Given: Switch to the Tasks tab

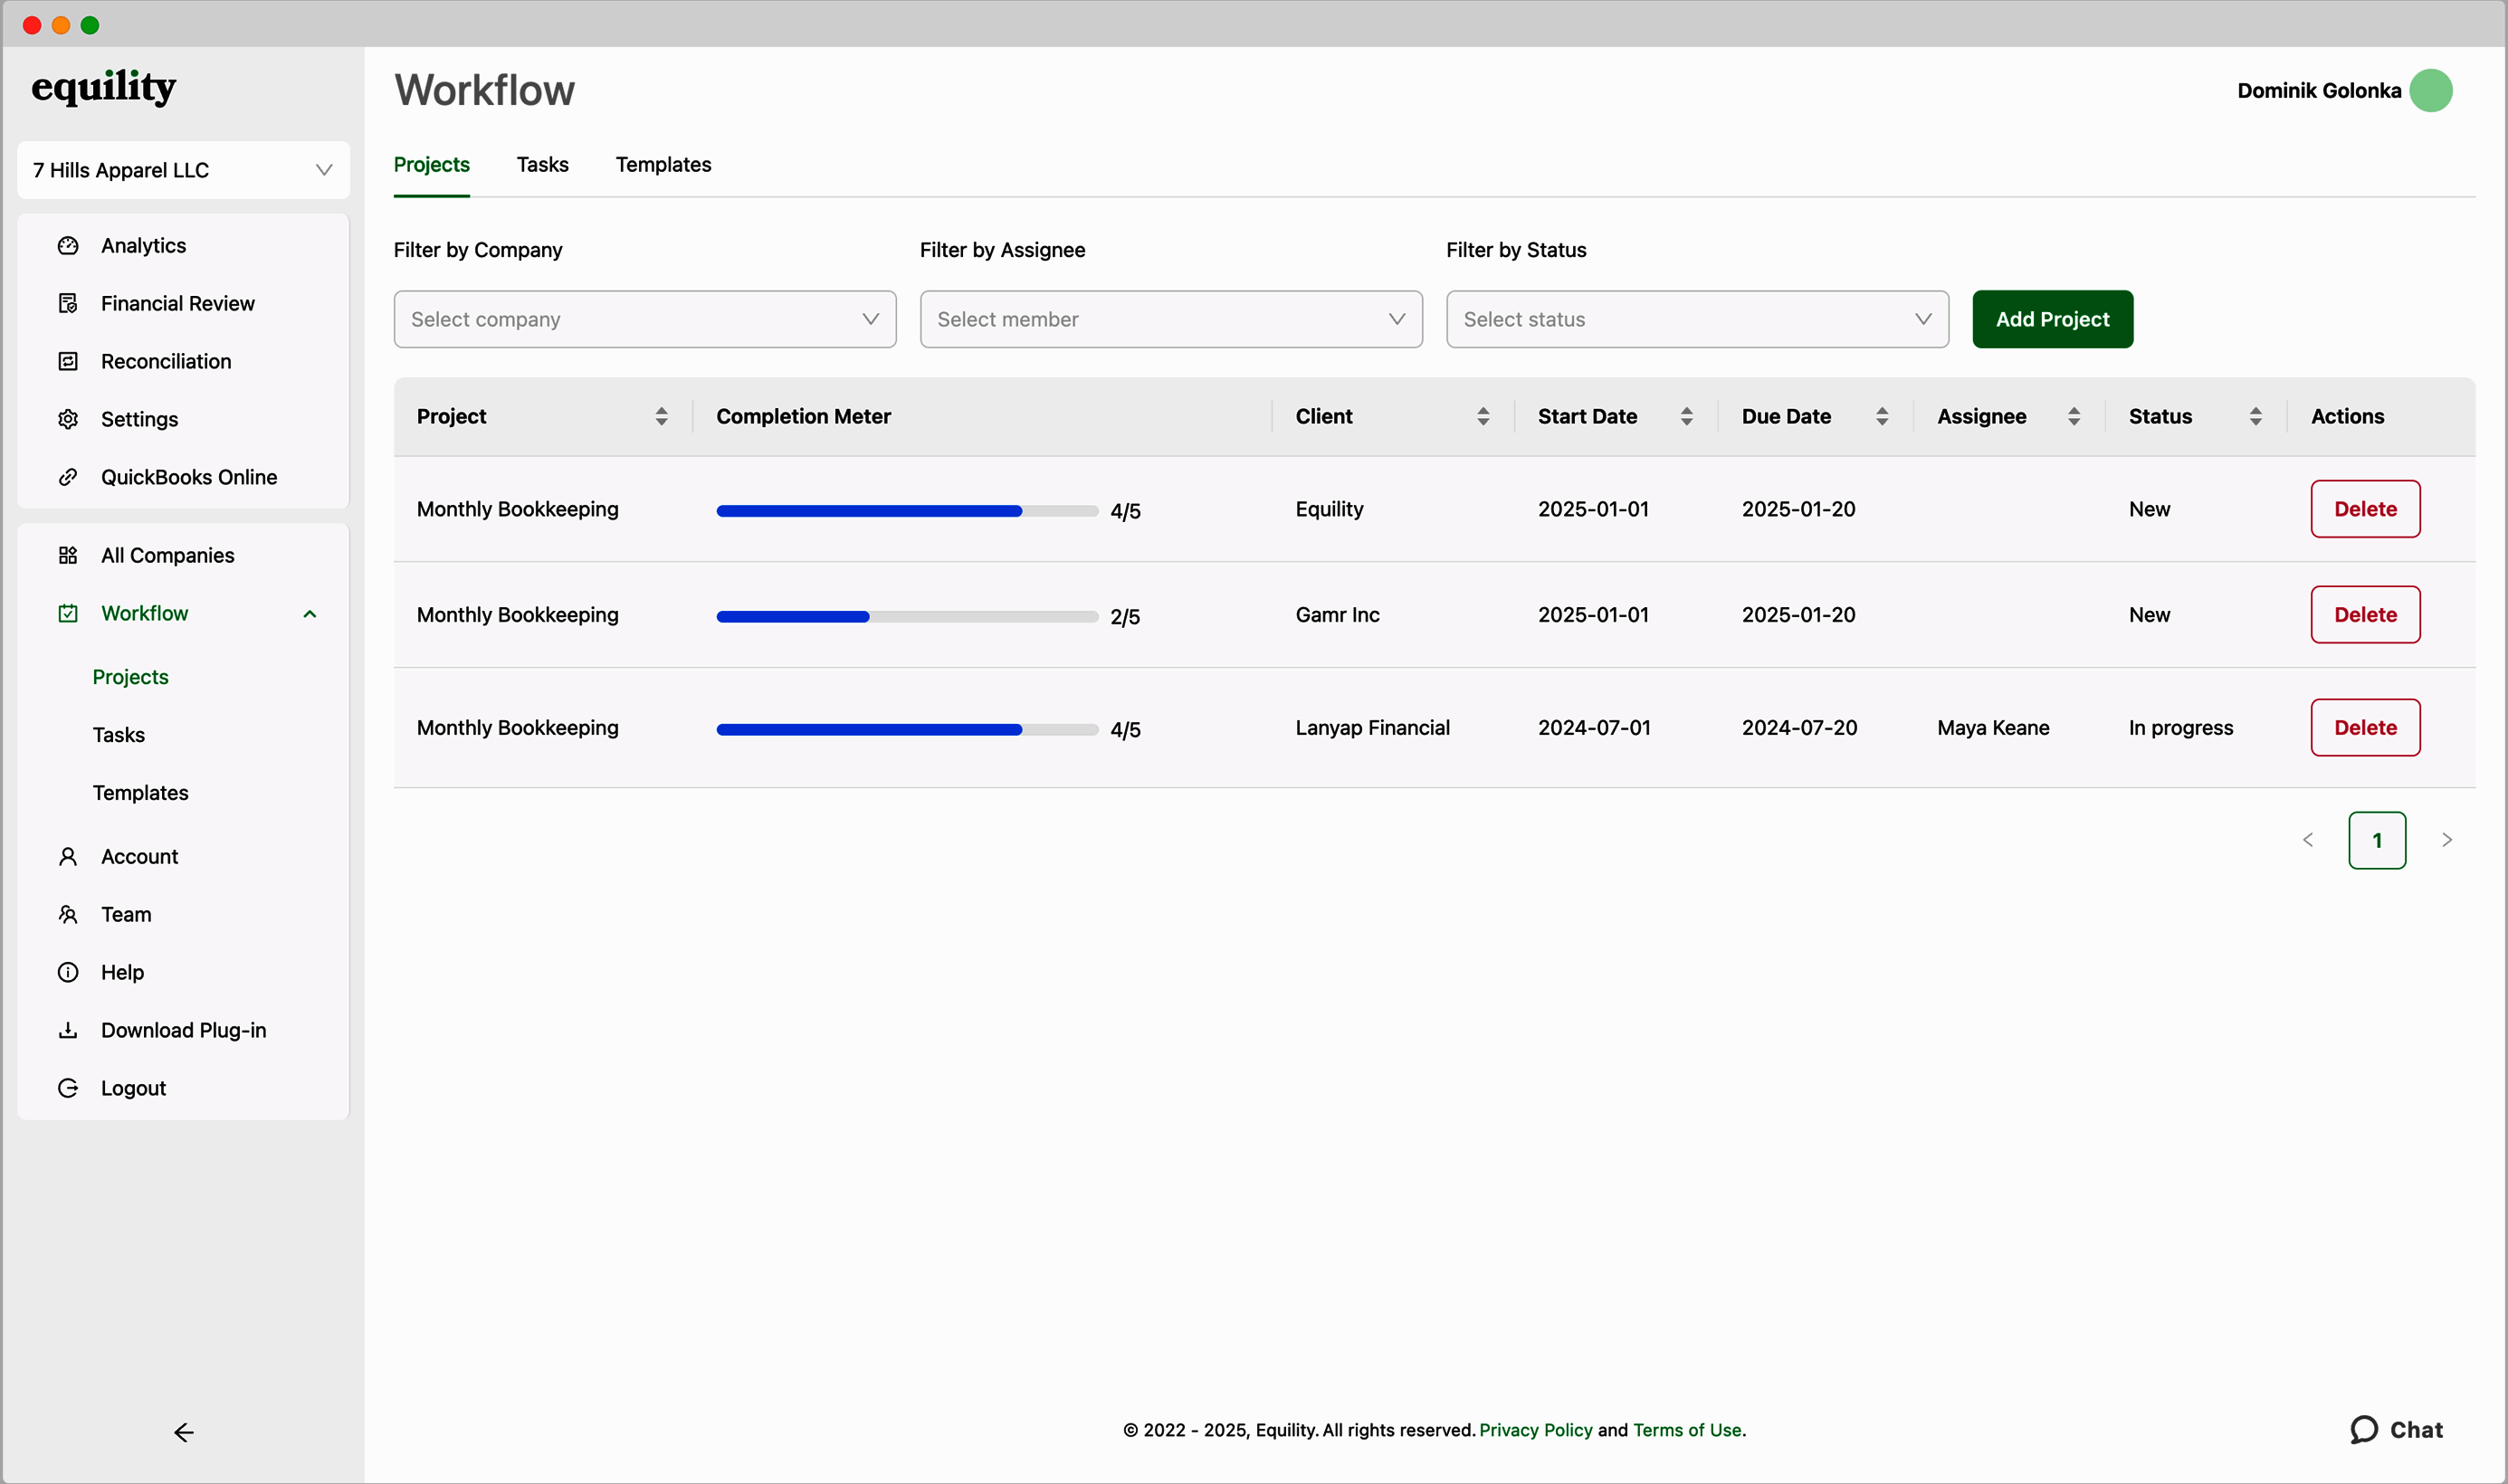Looking at the screenshot, I should tap(542, 165).
